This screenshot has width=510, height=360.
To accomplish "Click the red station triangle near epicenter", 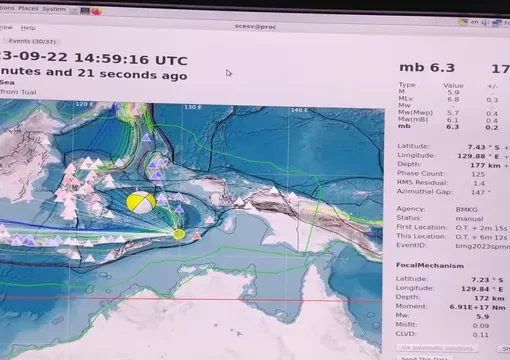I will pos(197,236).
